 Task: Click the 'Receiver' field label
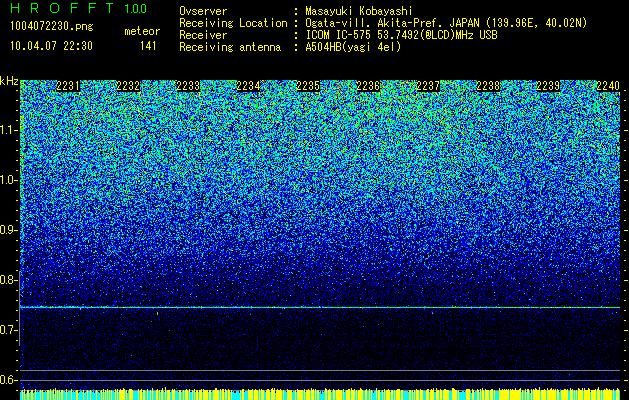point(203,35)
